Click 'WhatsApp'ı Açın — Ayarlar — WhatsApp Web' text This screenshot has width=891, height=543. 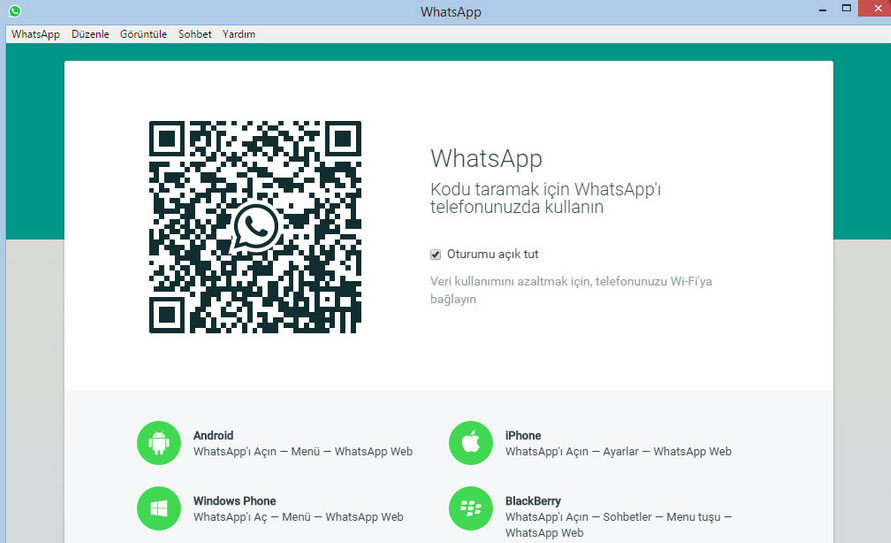618,452
